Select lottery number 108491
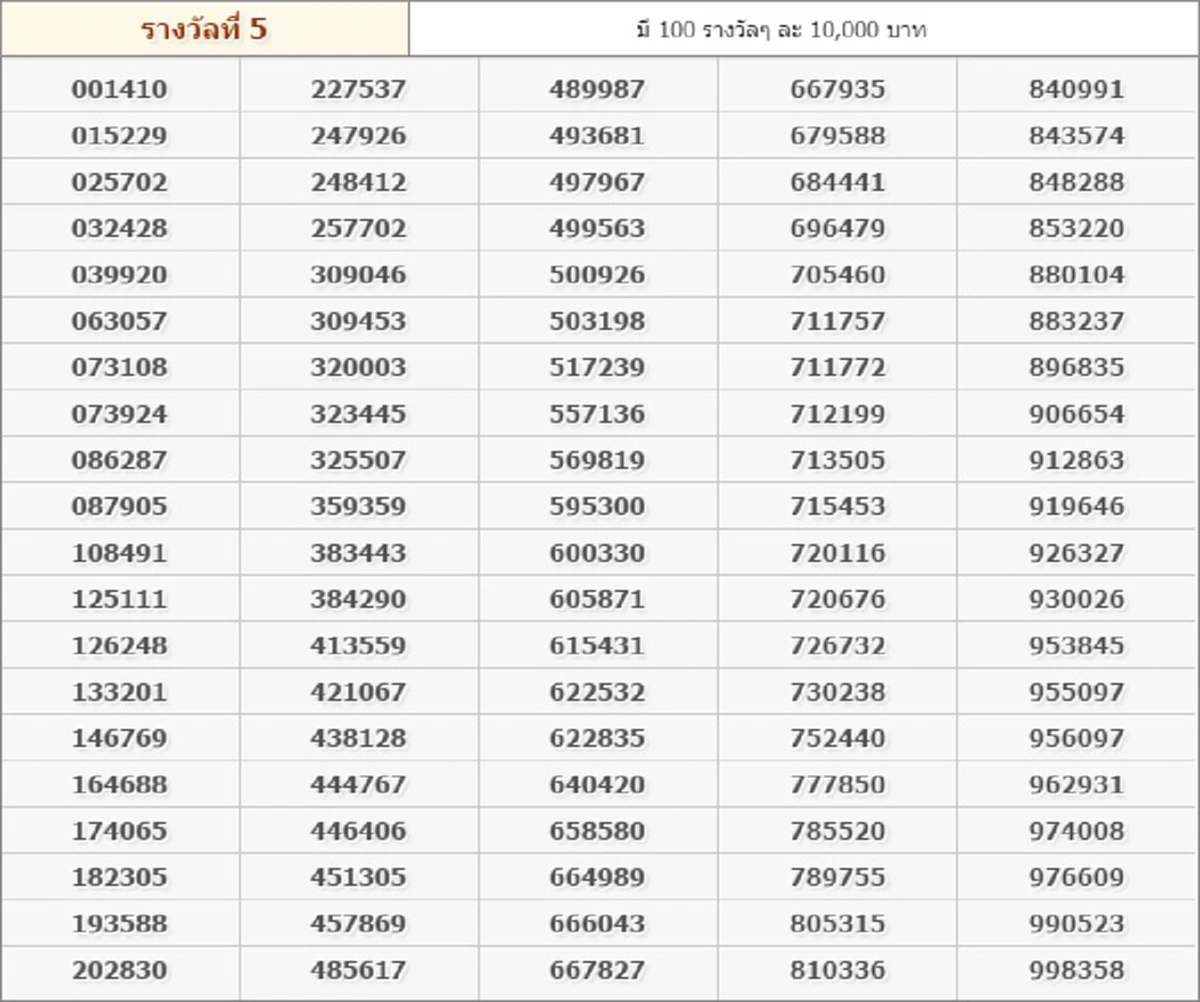The width and height of the screenshot is (1200, 1002). click(120, 552)
